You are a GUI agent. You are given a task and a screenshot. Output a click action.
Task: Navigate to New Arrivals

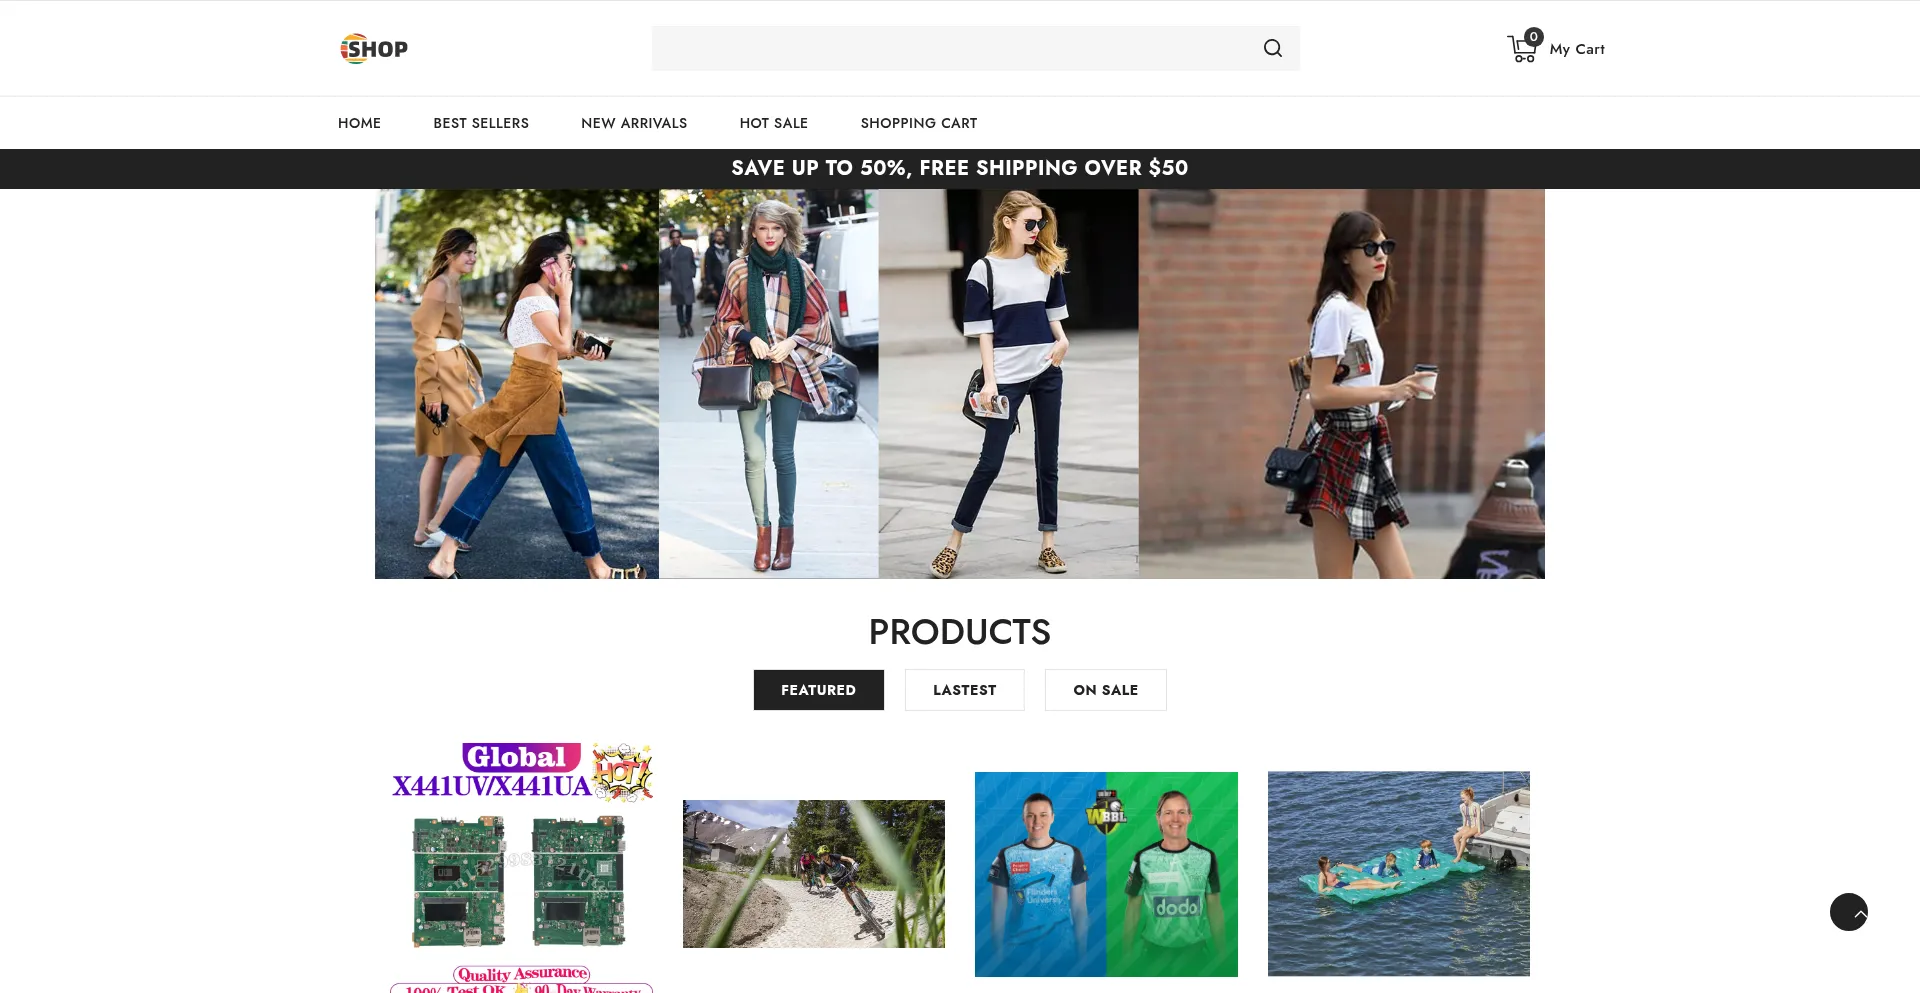click(634, 123)
